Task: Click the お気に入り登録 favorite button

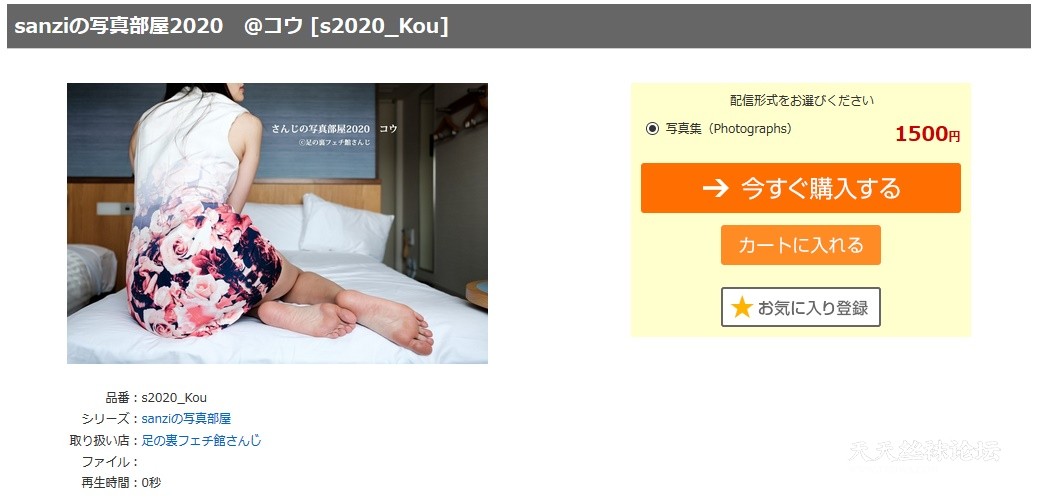Action: tap(801, 307)
